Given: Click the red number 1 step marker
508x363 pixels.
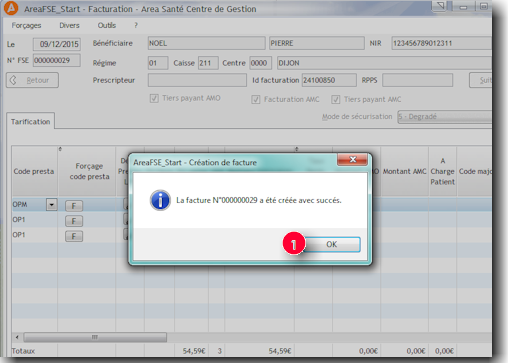Looking at the screenshot, I should 294,244.
